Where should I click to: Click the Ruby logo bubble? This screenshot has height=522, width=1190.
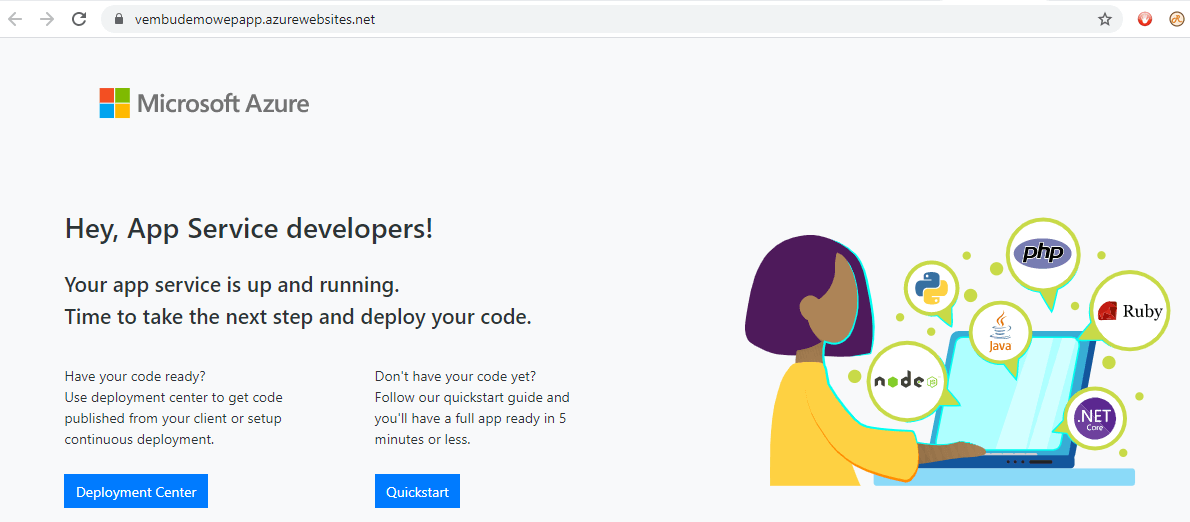tap(1130, 310)
